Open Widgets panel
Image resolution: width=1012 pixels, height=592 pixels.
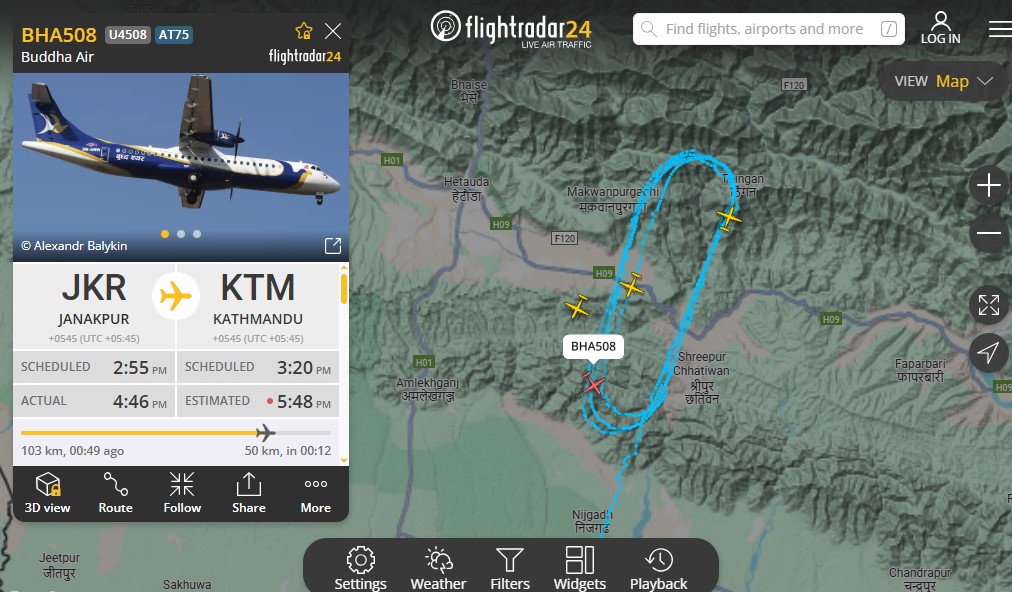tap(580, 569)
